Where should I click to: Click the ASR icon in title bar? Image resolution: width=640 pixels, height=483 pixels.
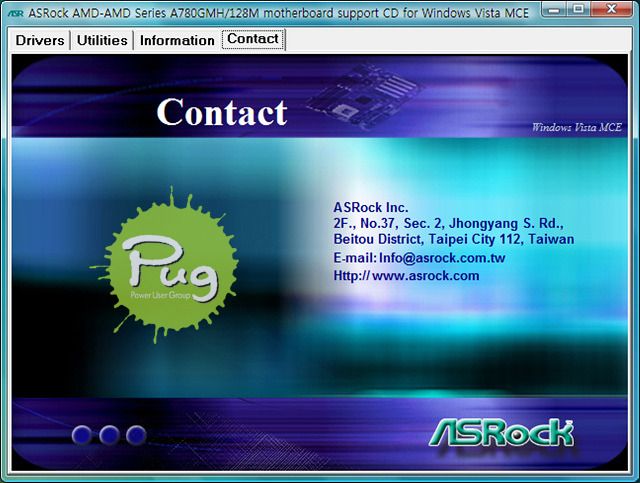(x=16, y=13)
